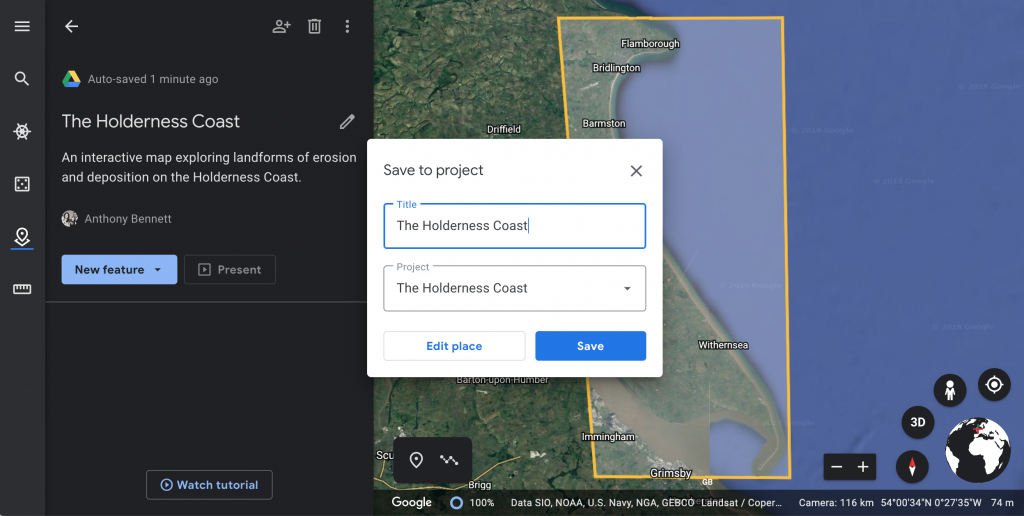Close the Save to project dialog
Viewport: 1024px width, 516px height.
click(x=636, y=171)
